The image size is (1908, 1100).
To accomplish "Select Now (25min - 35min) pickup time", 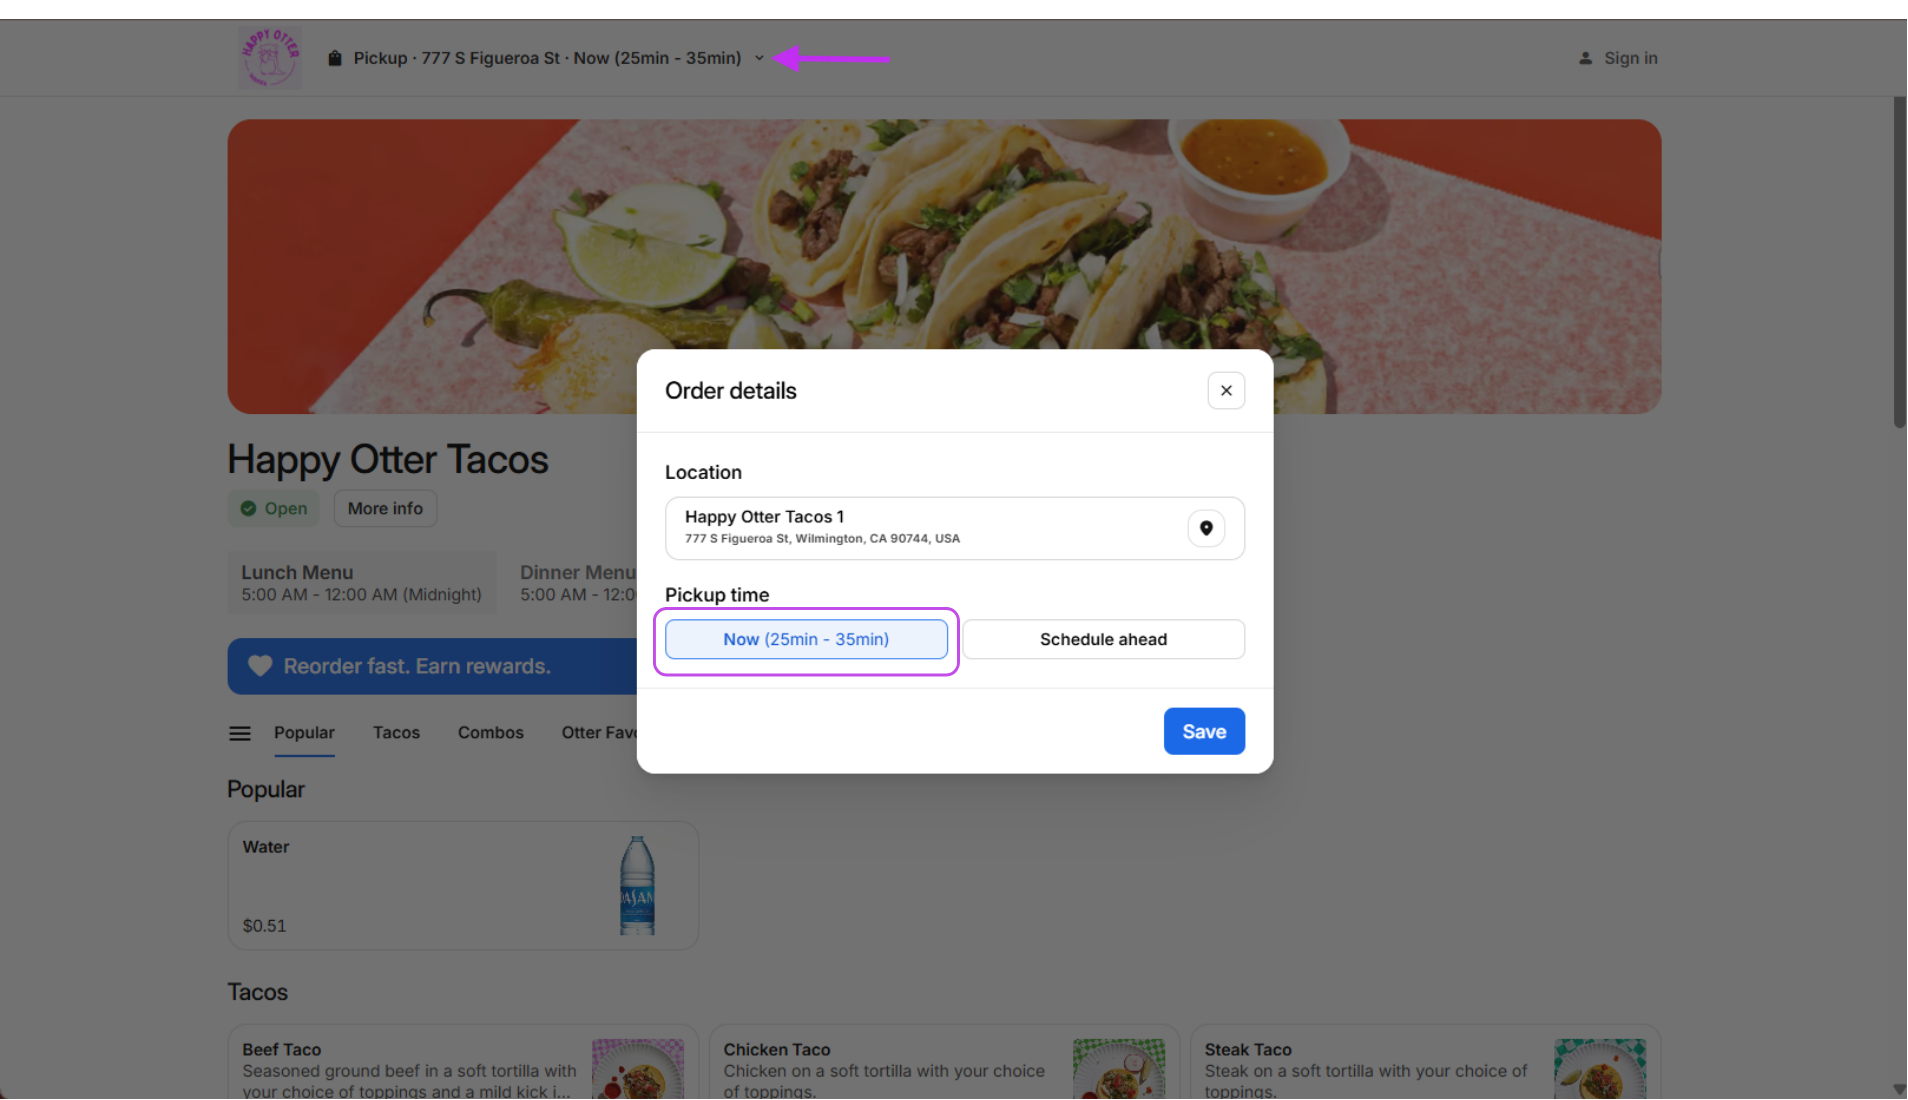I will (x=806, y=640).
